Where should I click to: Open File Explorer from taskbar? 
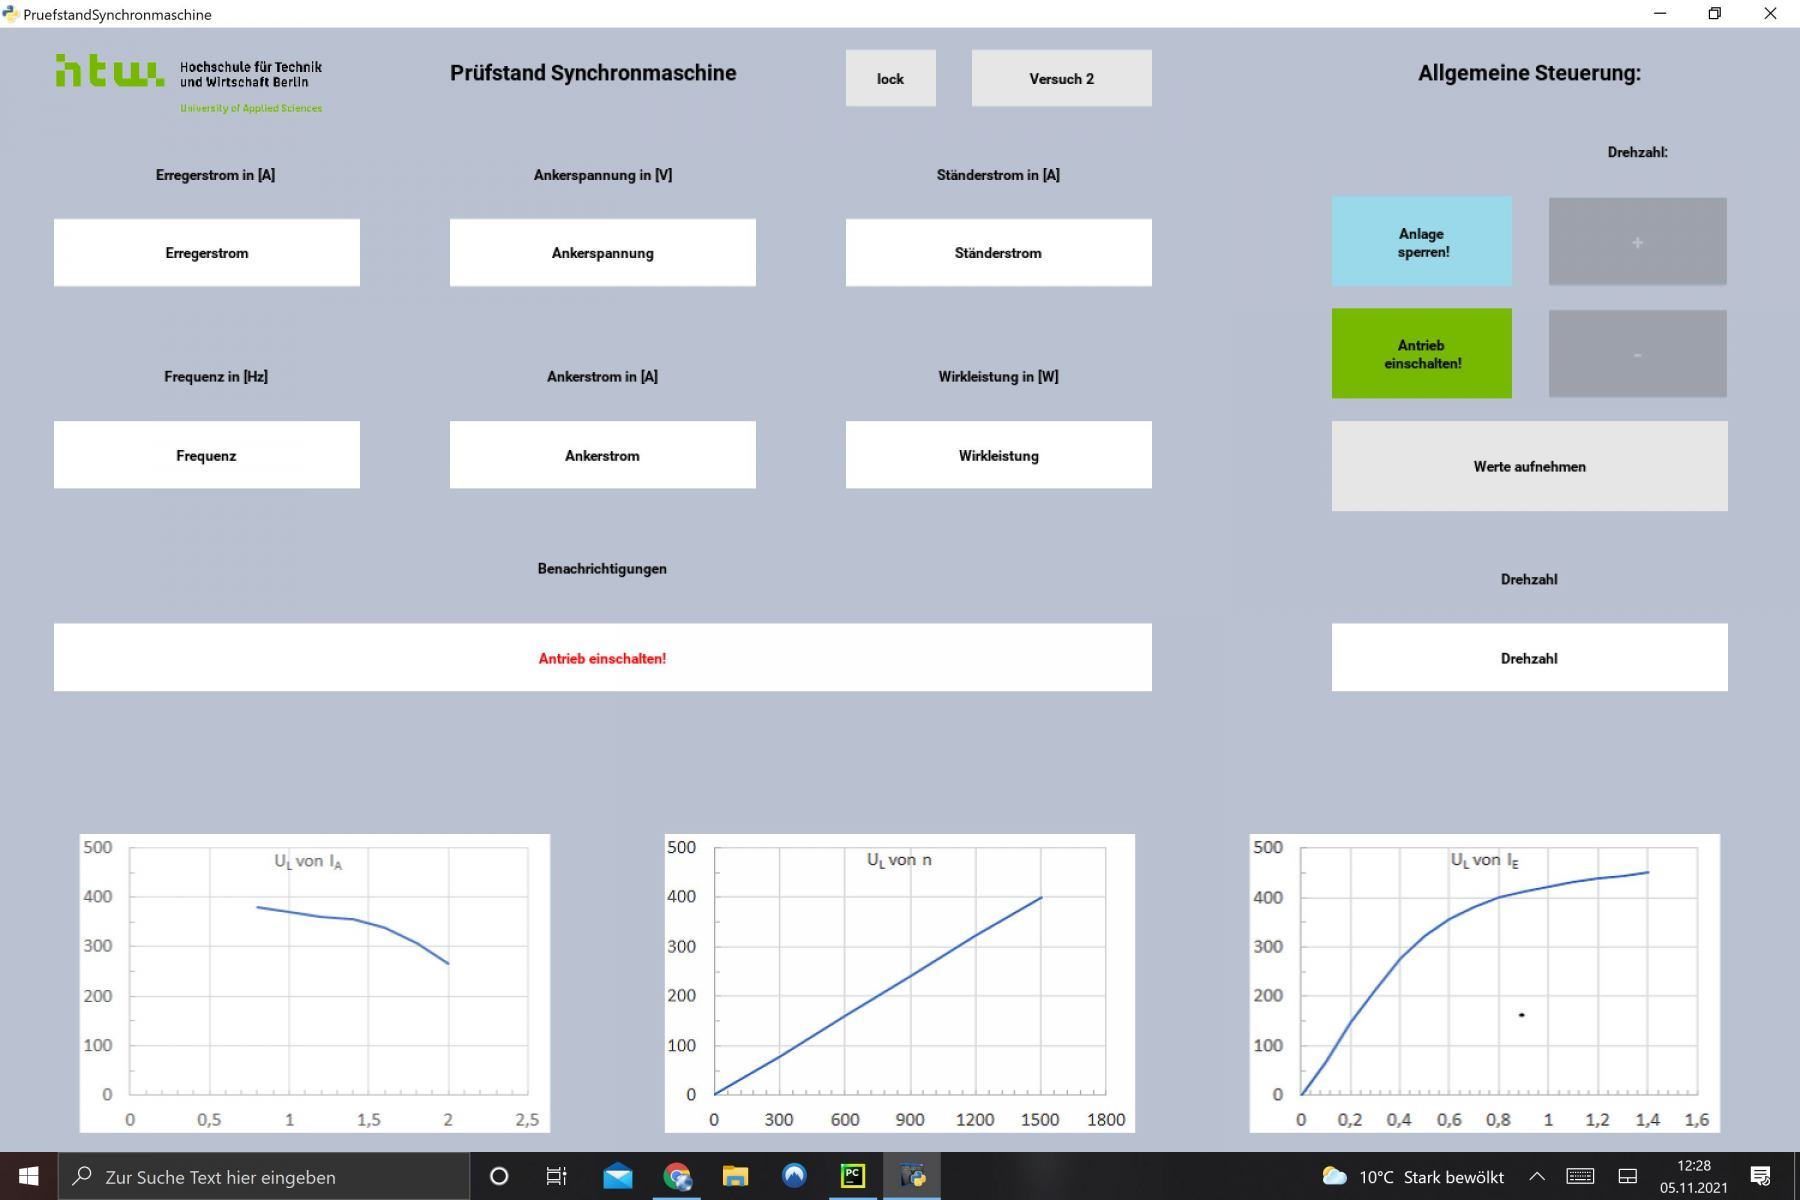click(735, 1176)
